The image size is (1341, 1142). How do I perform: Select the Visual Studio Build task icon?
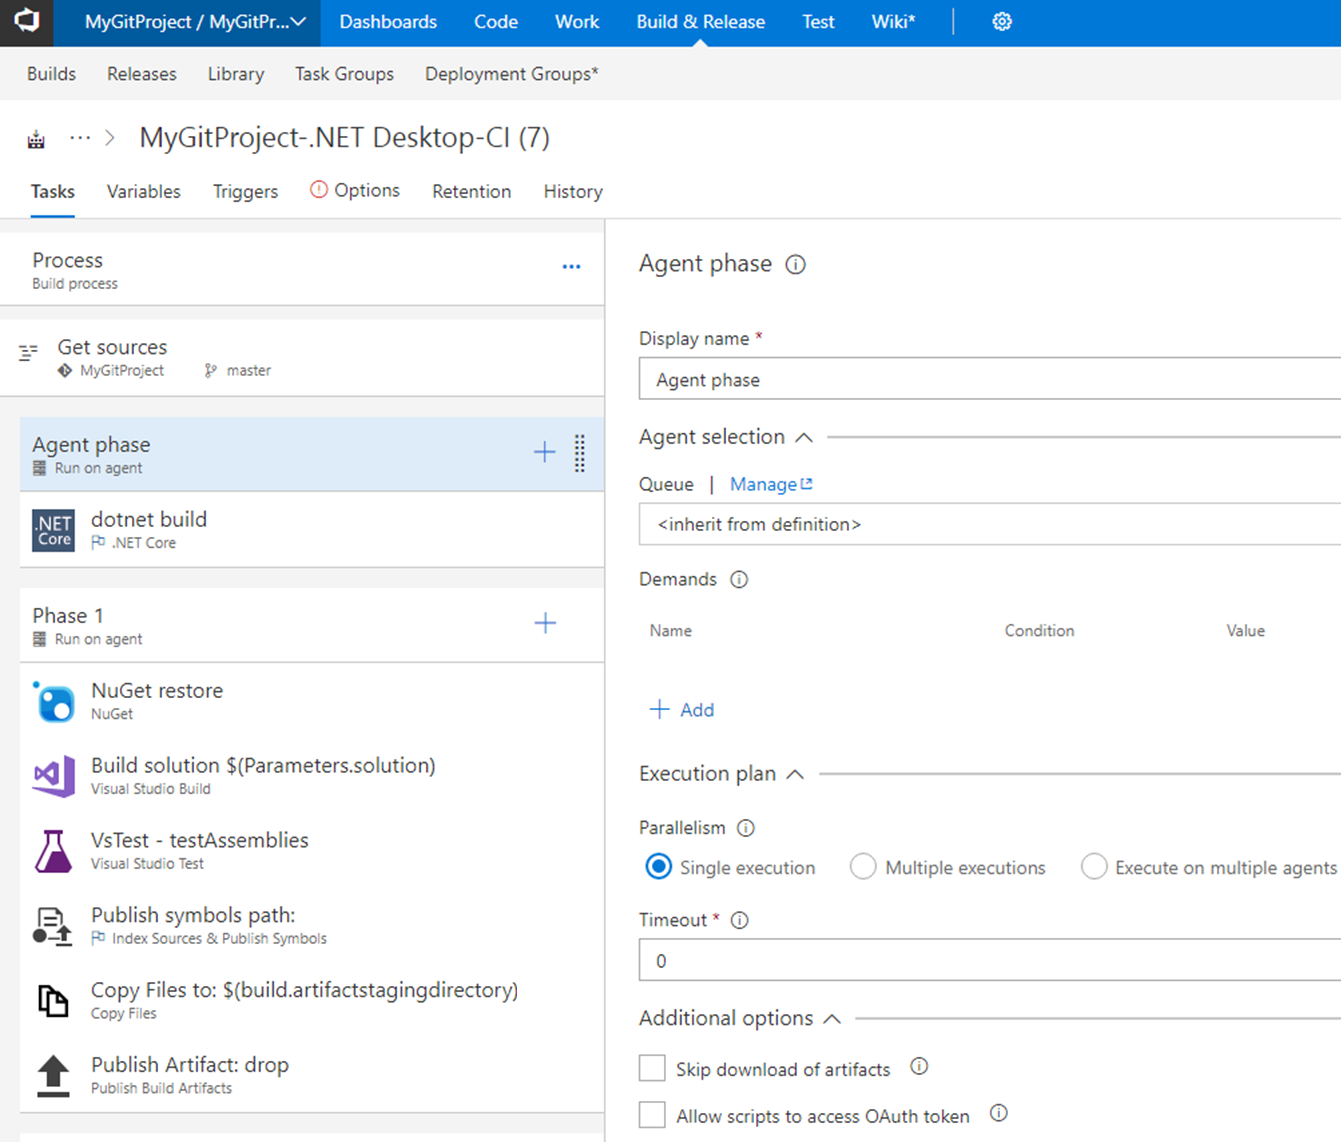click(53, 776)
